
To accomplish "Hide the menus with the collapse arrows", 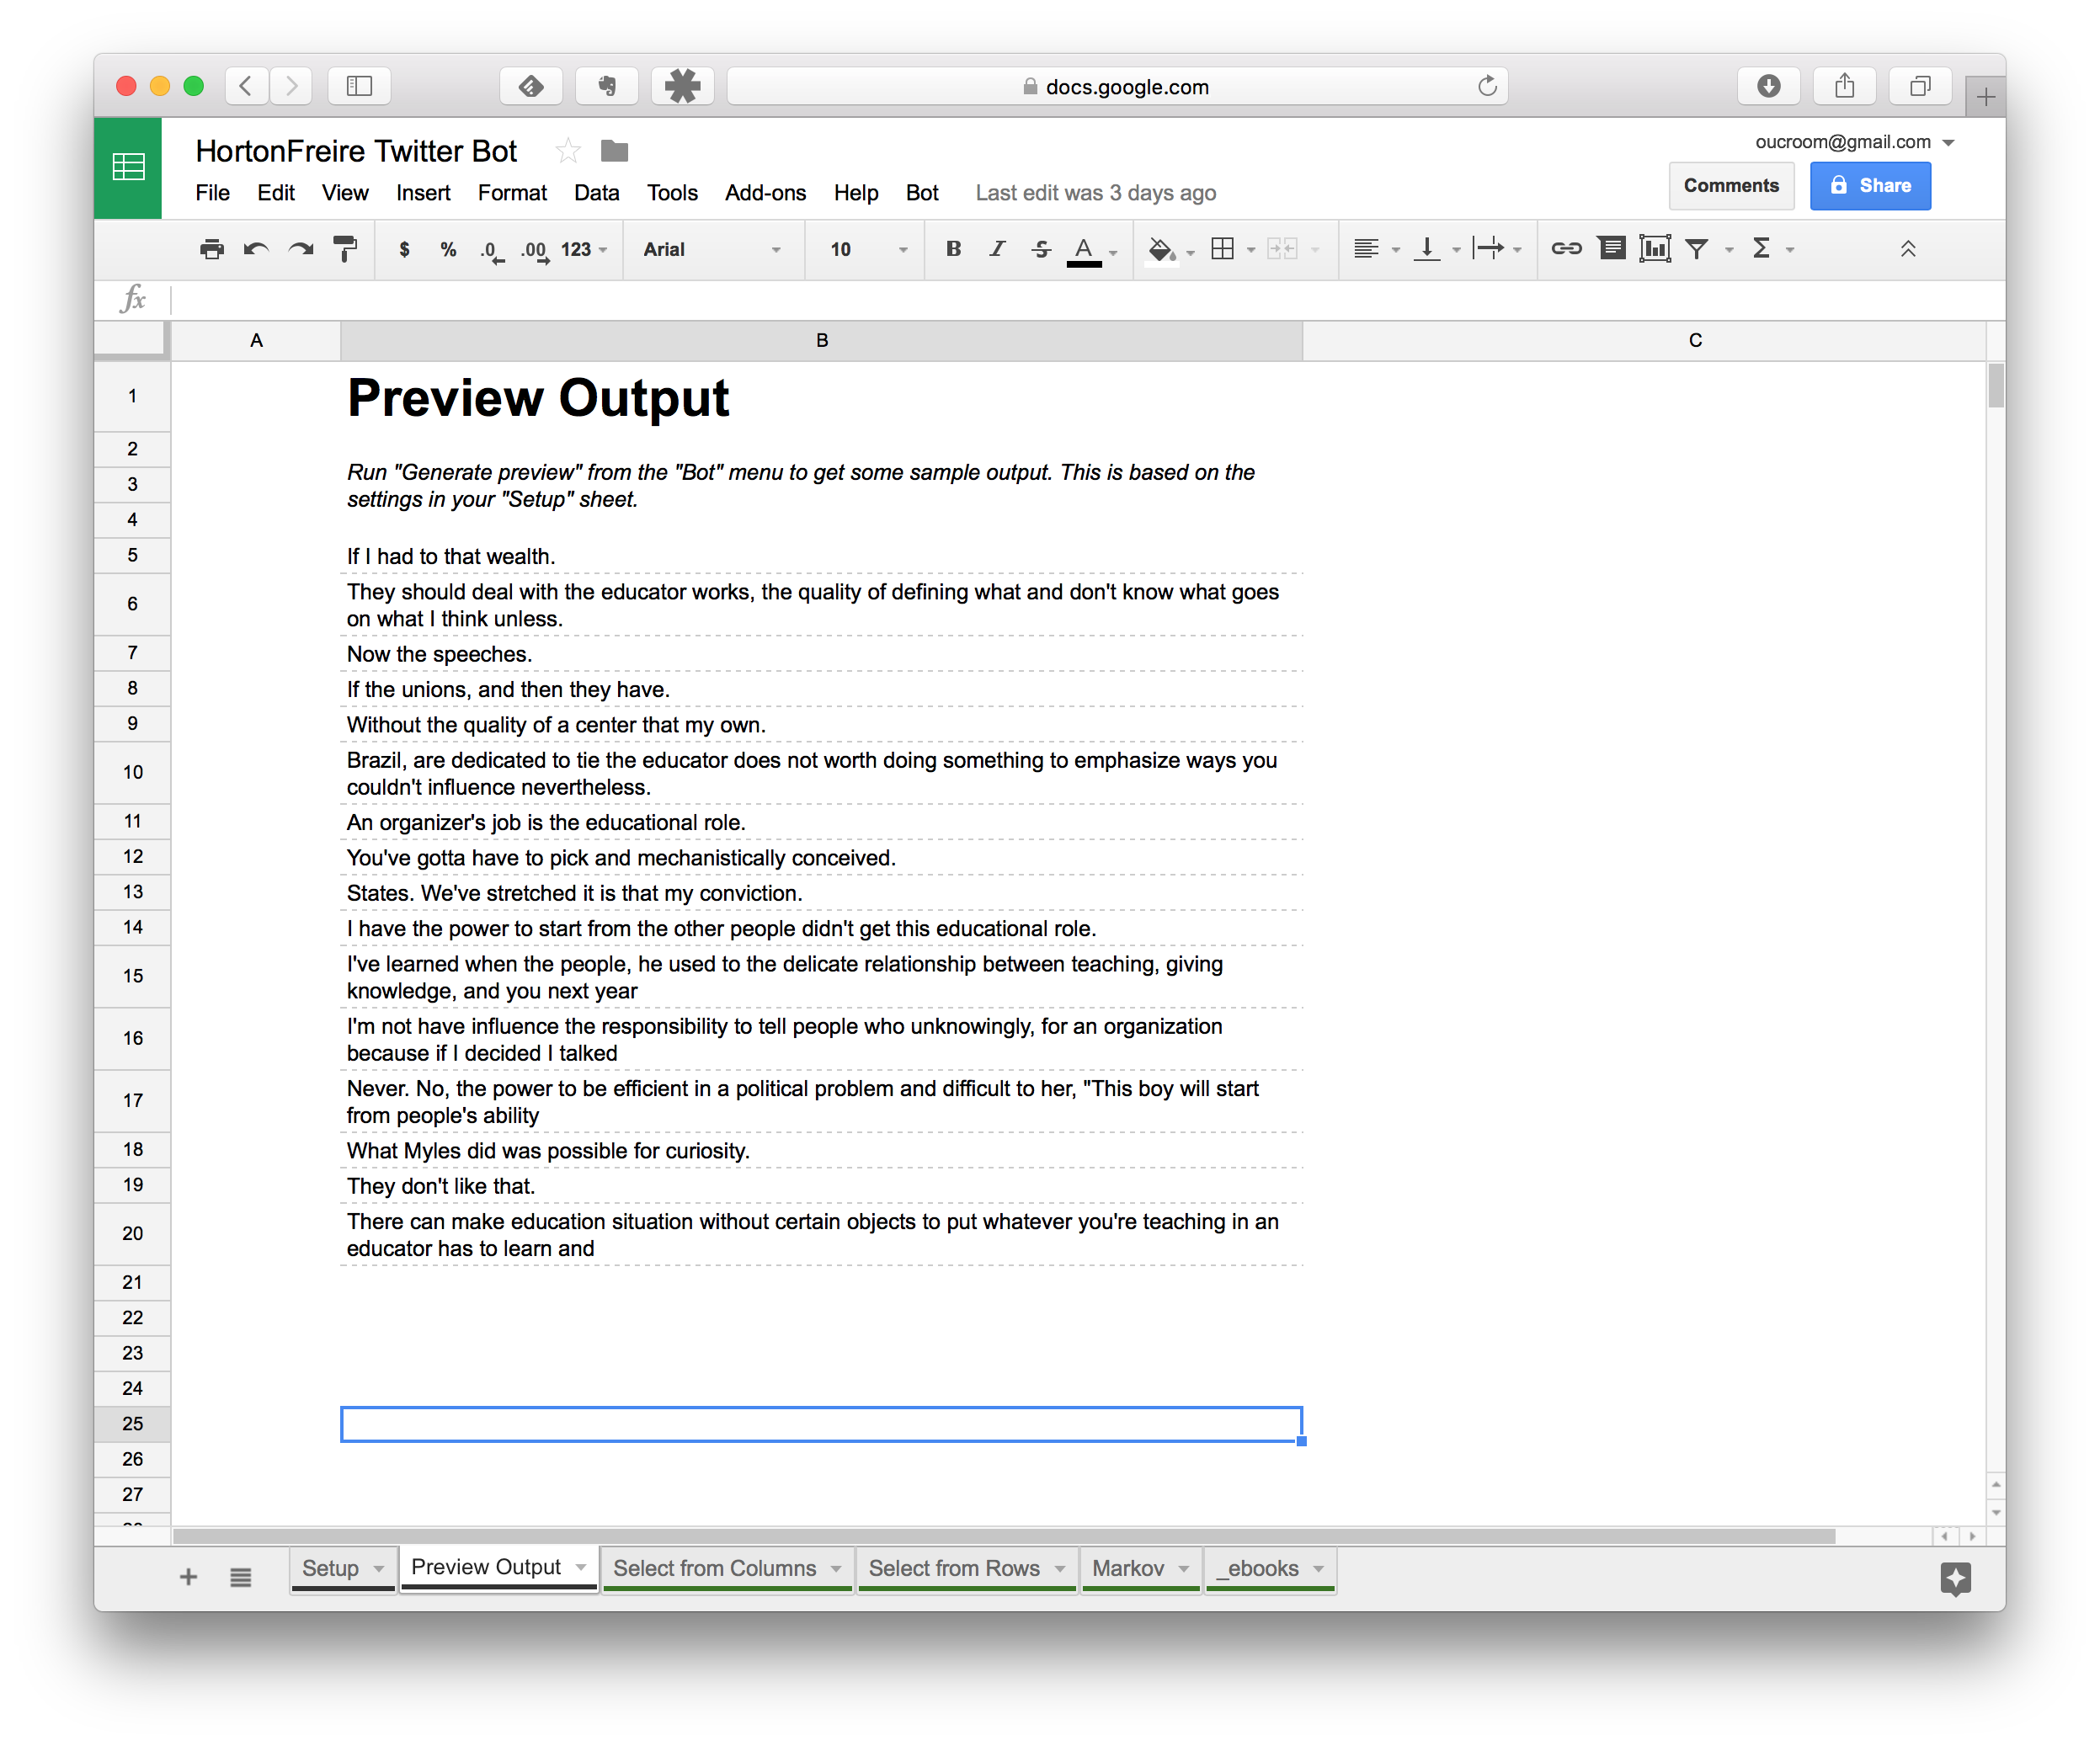I will [1908, 249].
